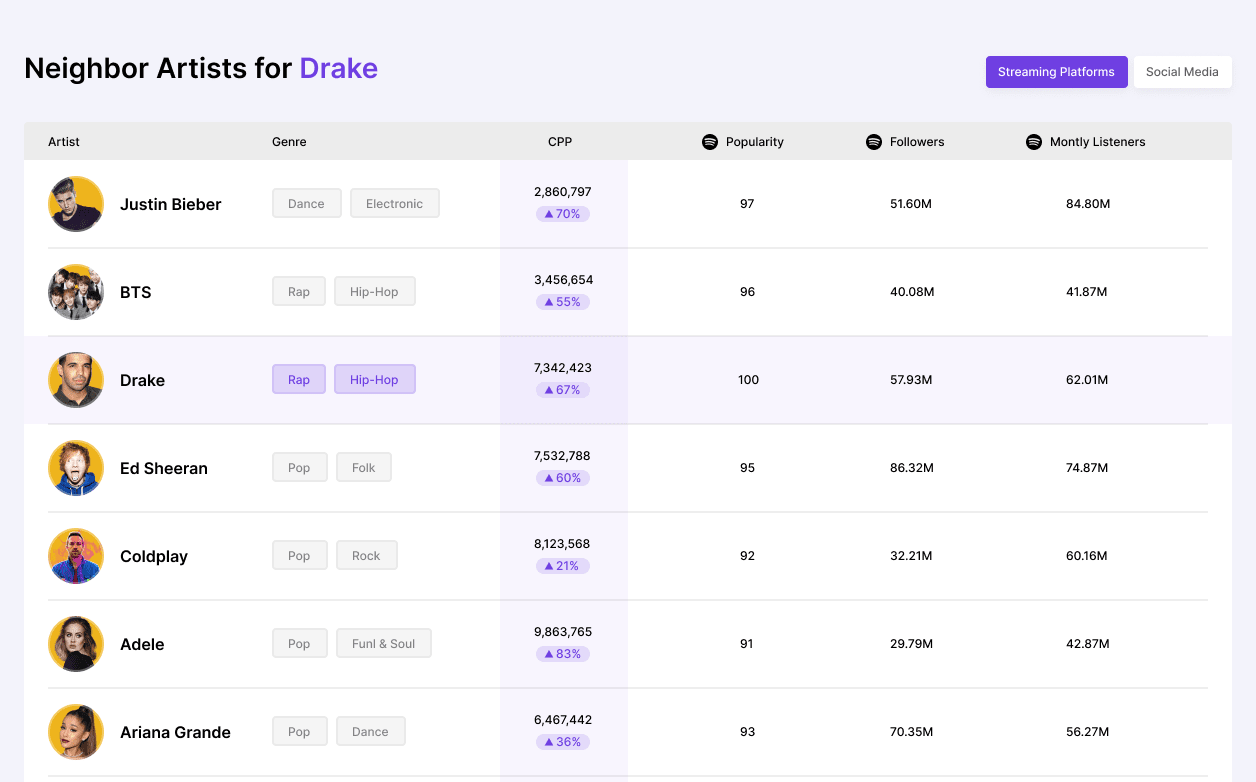Select Ed Sheeran's 86.32M followers value
Screen dimensions: 1256x782
(x=911, y=468)
